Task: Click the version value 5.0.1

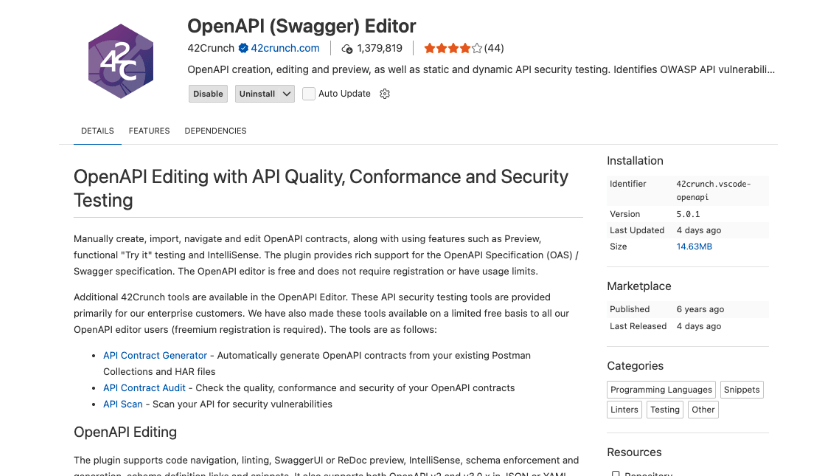Action: (x=688, y=214)
